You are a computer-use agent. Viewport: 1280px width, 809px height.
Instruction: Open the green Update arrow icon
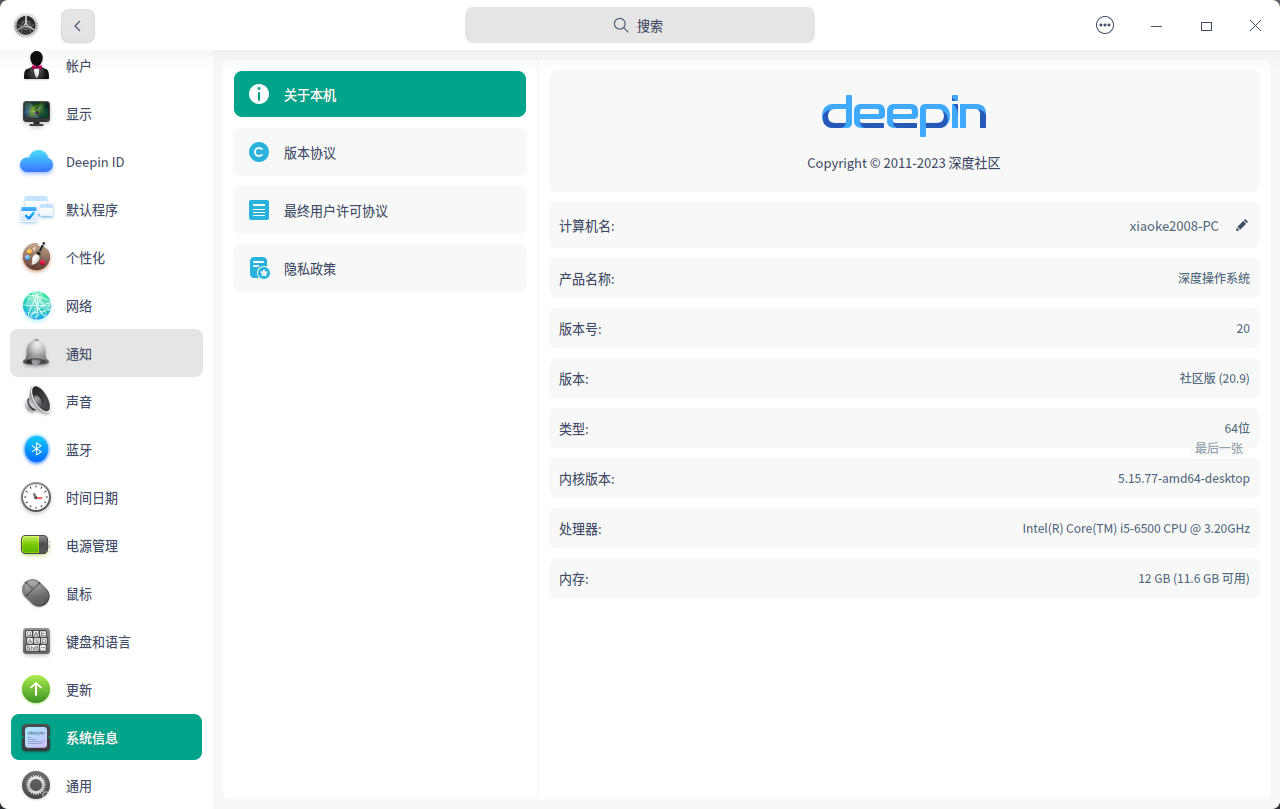tap(36, 689)
